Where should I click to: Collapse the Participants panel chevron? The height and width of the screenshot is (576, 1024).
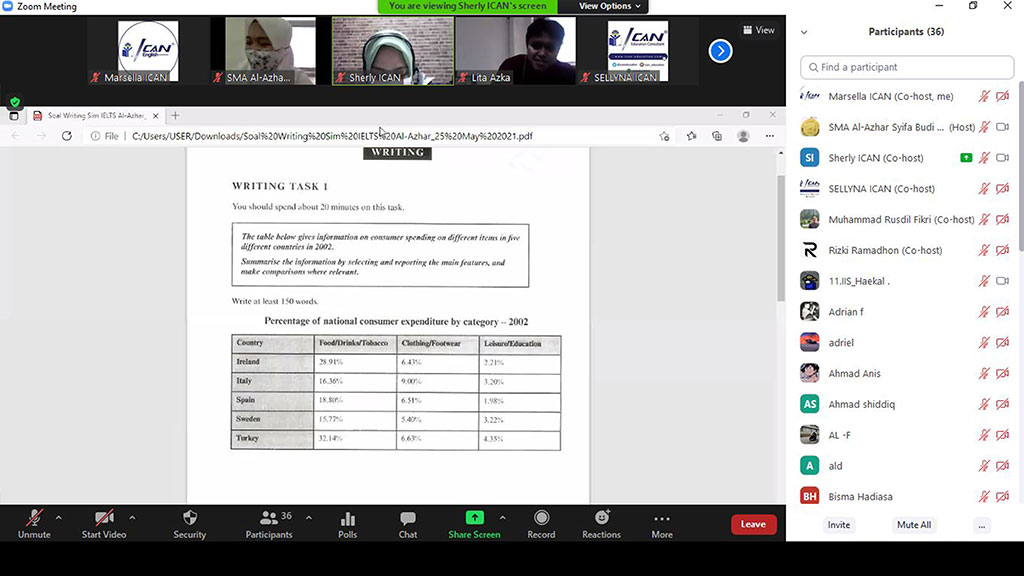804,32
